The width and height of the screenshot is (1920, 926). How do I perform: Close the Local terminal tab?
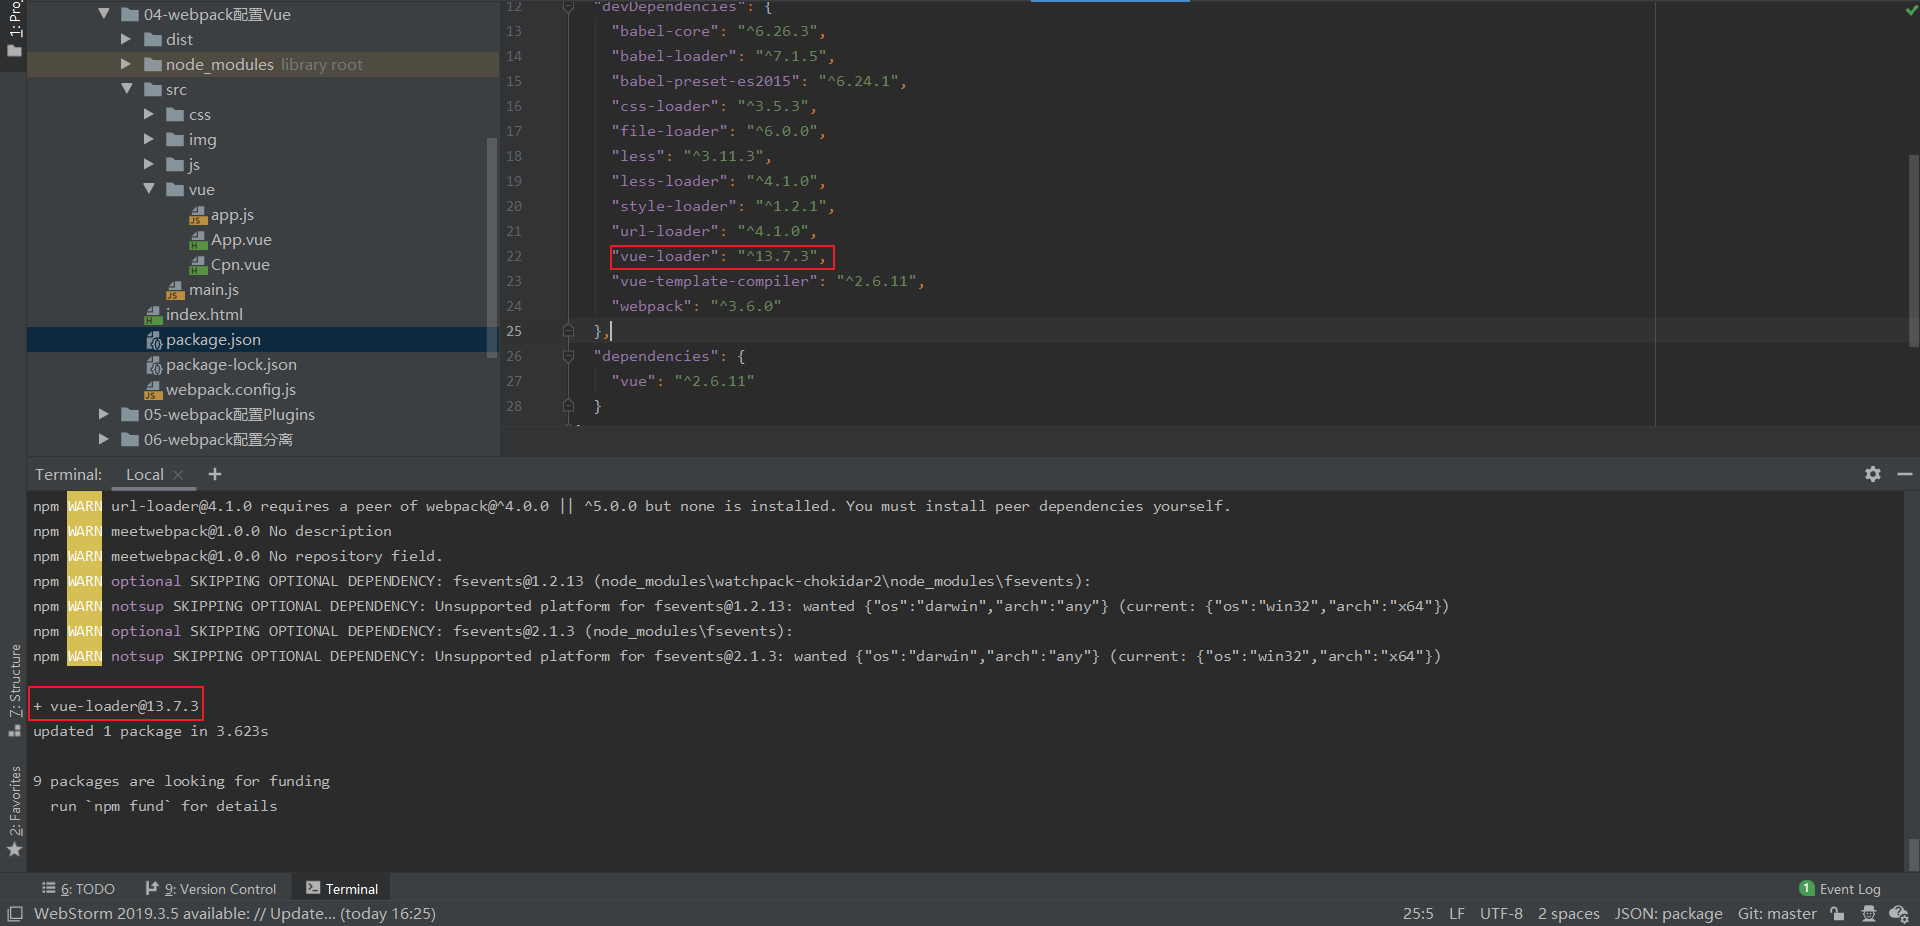click(x=178, y=475)
